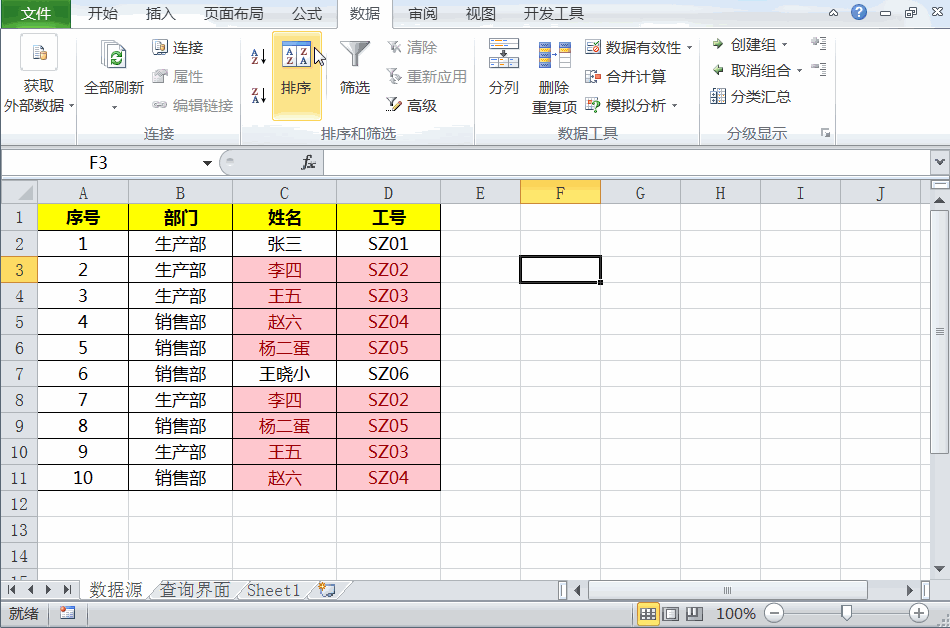Click the vertical scrollbar thumb
950x628 pixels.
(940, 331)
